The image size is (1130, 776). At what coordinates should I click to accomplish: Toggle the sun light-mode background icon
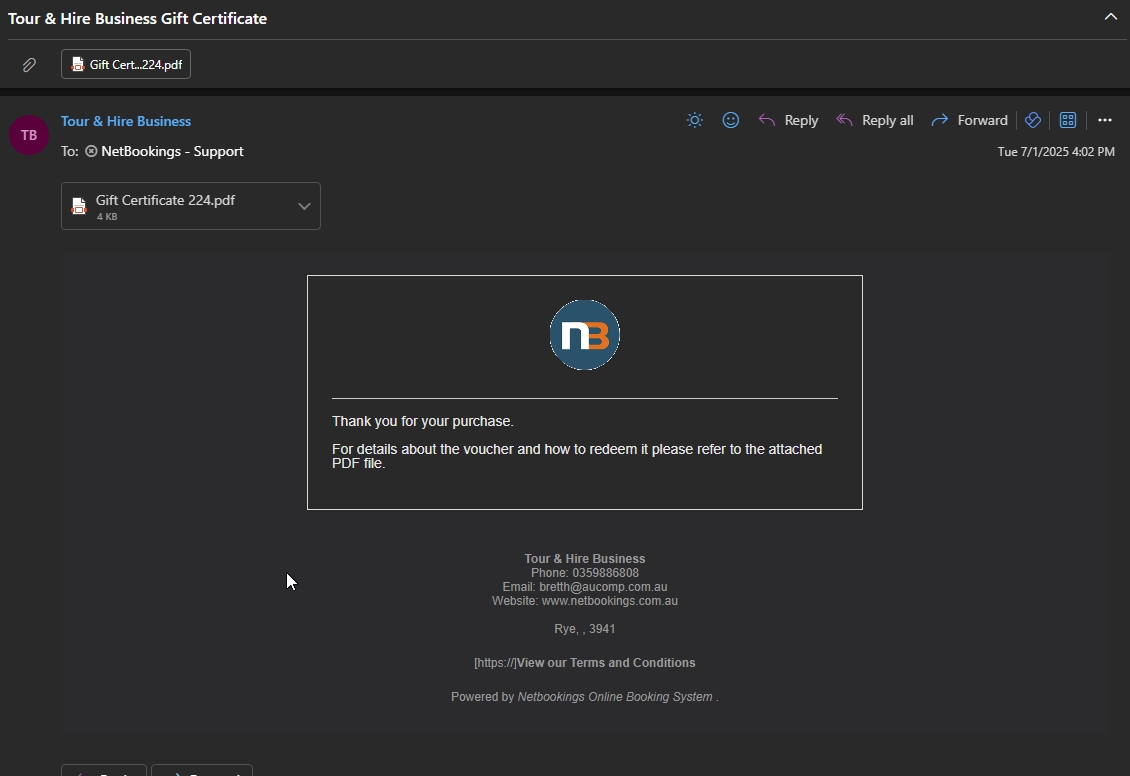point(695,120)
